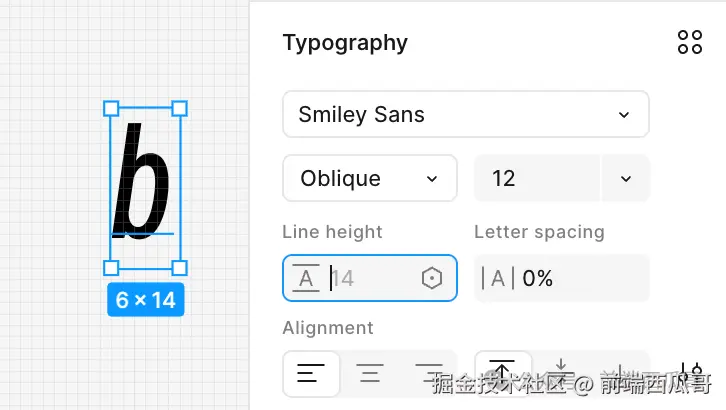The image size is (726, 410).
Task: Click the letter spacing icon
Action: (497, 278)
